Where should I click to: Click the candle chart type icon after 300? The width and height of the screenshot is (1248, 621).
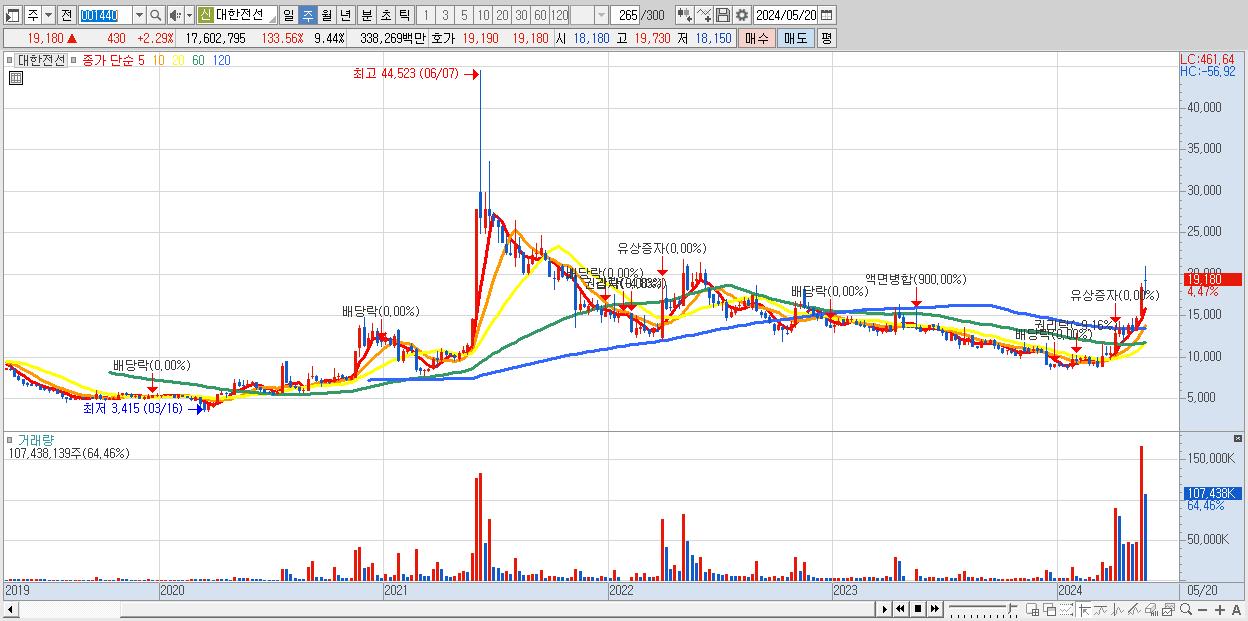(x=685, y=15)
